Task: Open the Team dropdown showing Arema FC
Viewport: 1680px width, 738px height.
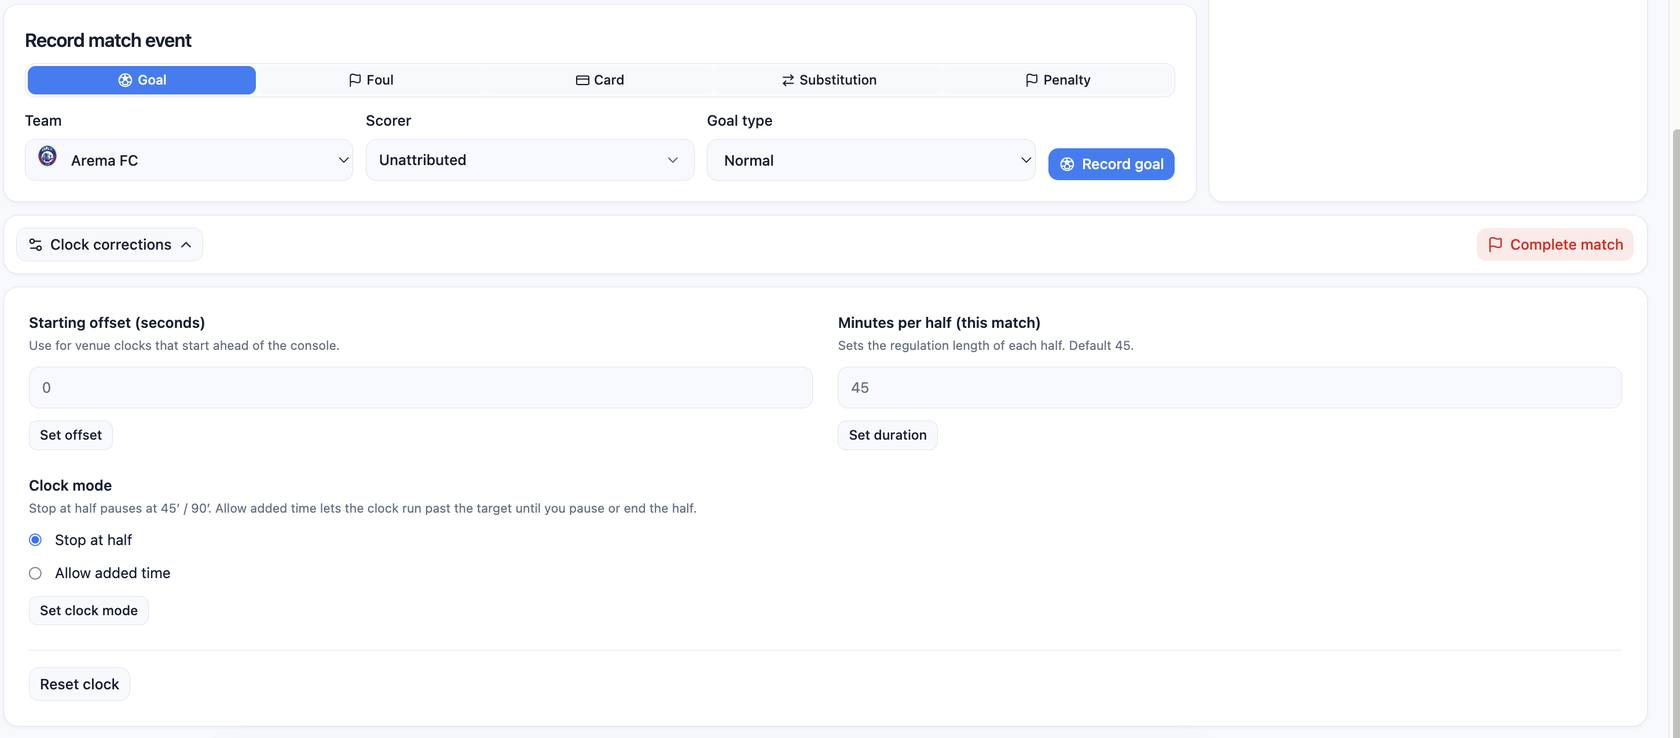Action: click(189, 160)
